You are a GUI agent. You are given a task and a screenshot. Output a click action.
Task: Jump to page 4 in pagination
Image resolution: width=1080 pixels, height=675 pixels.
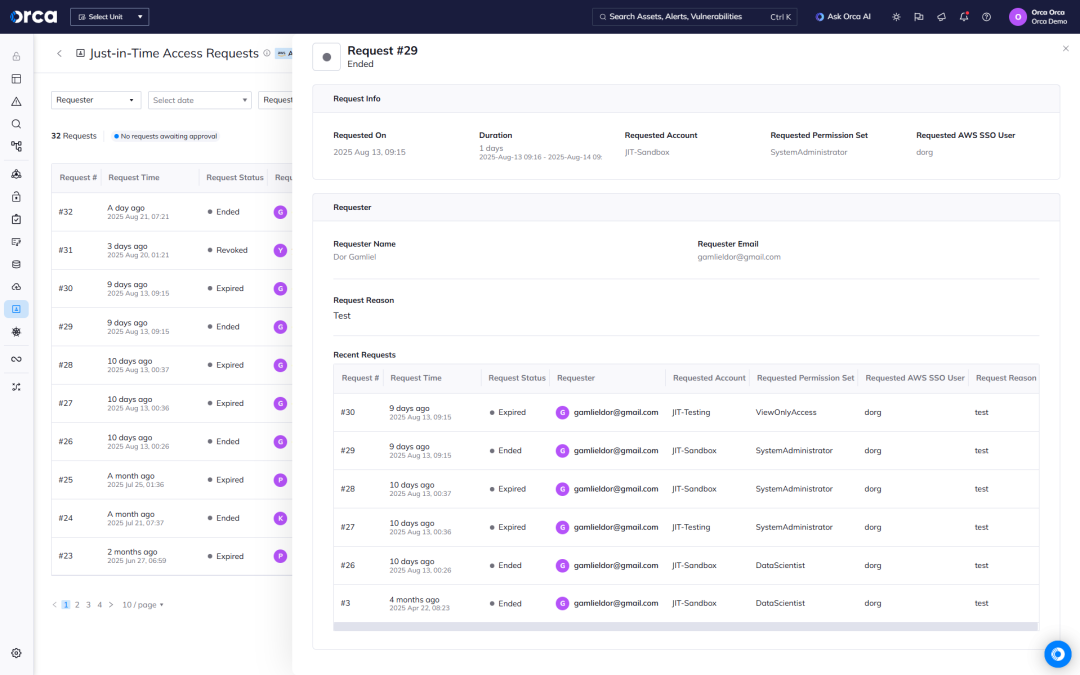tap(99, 605)
